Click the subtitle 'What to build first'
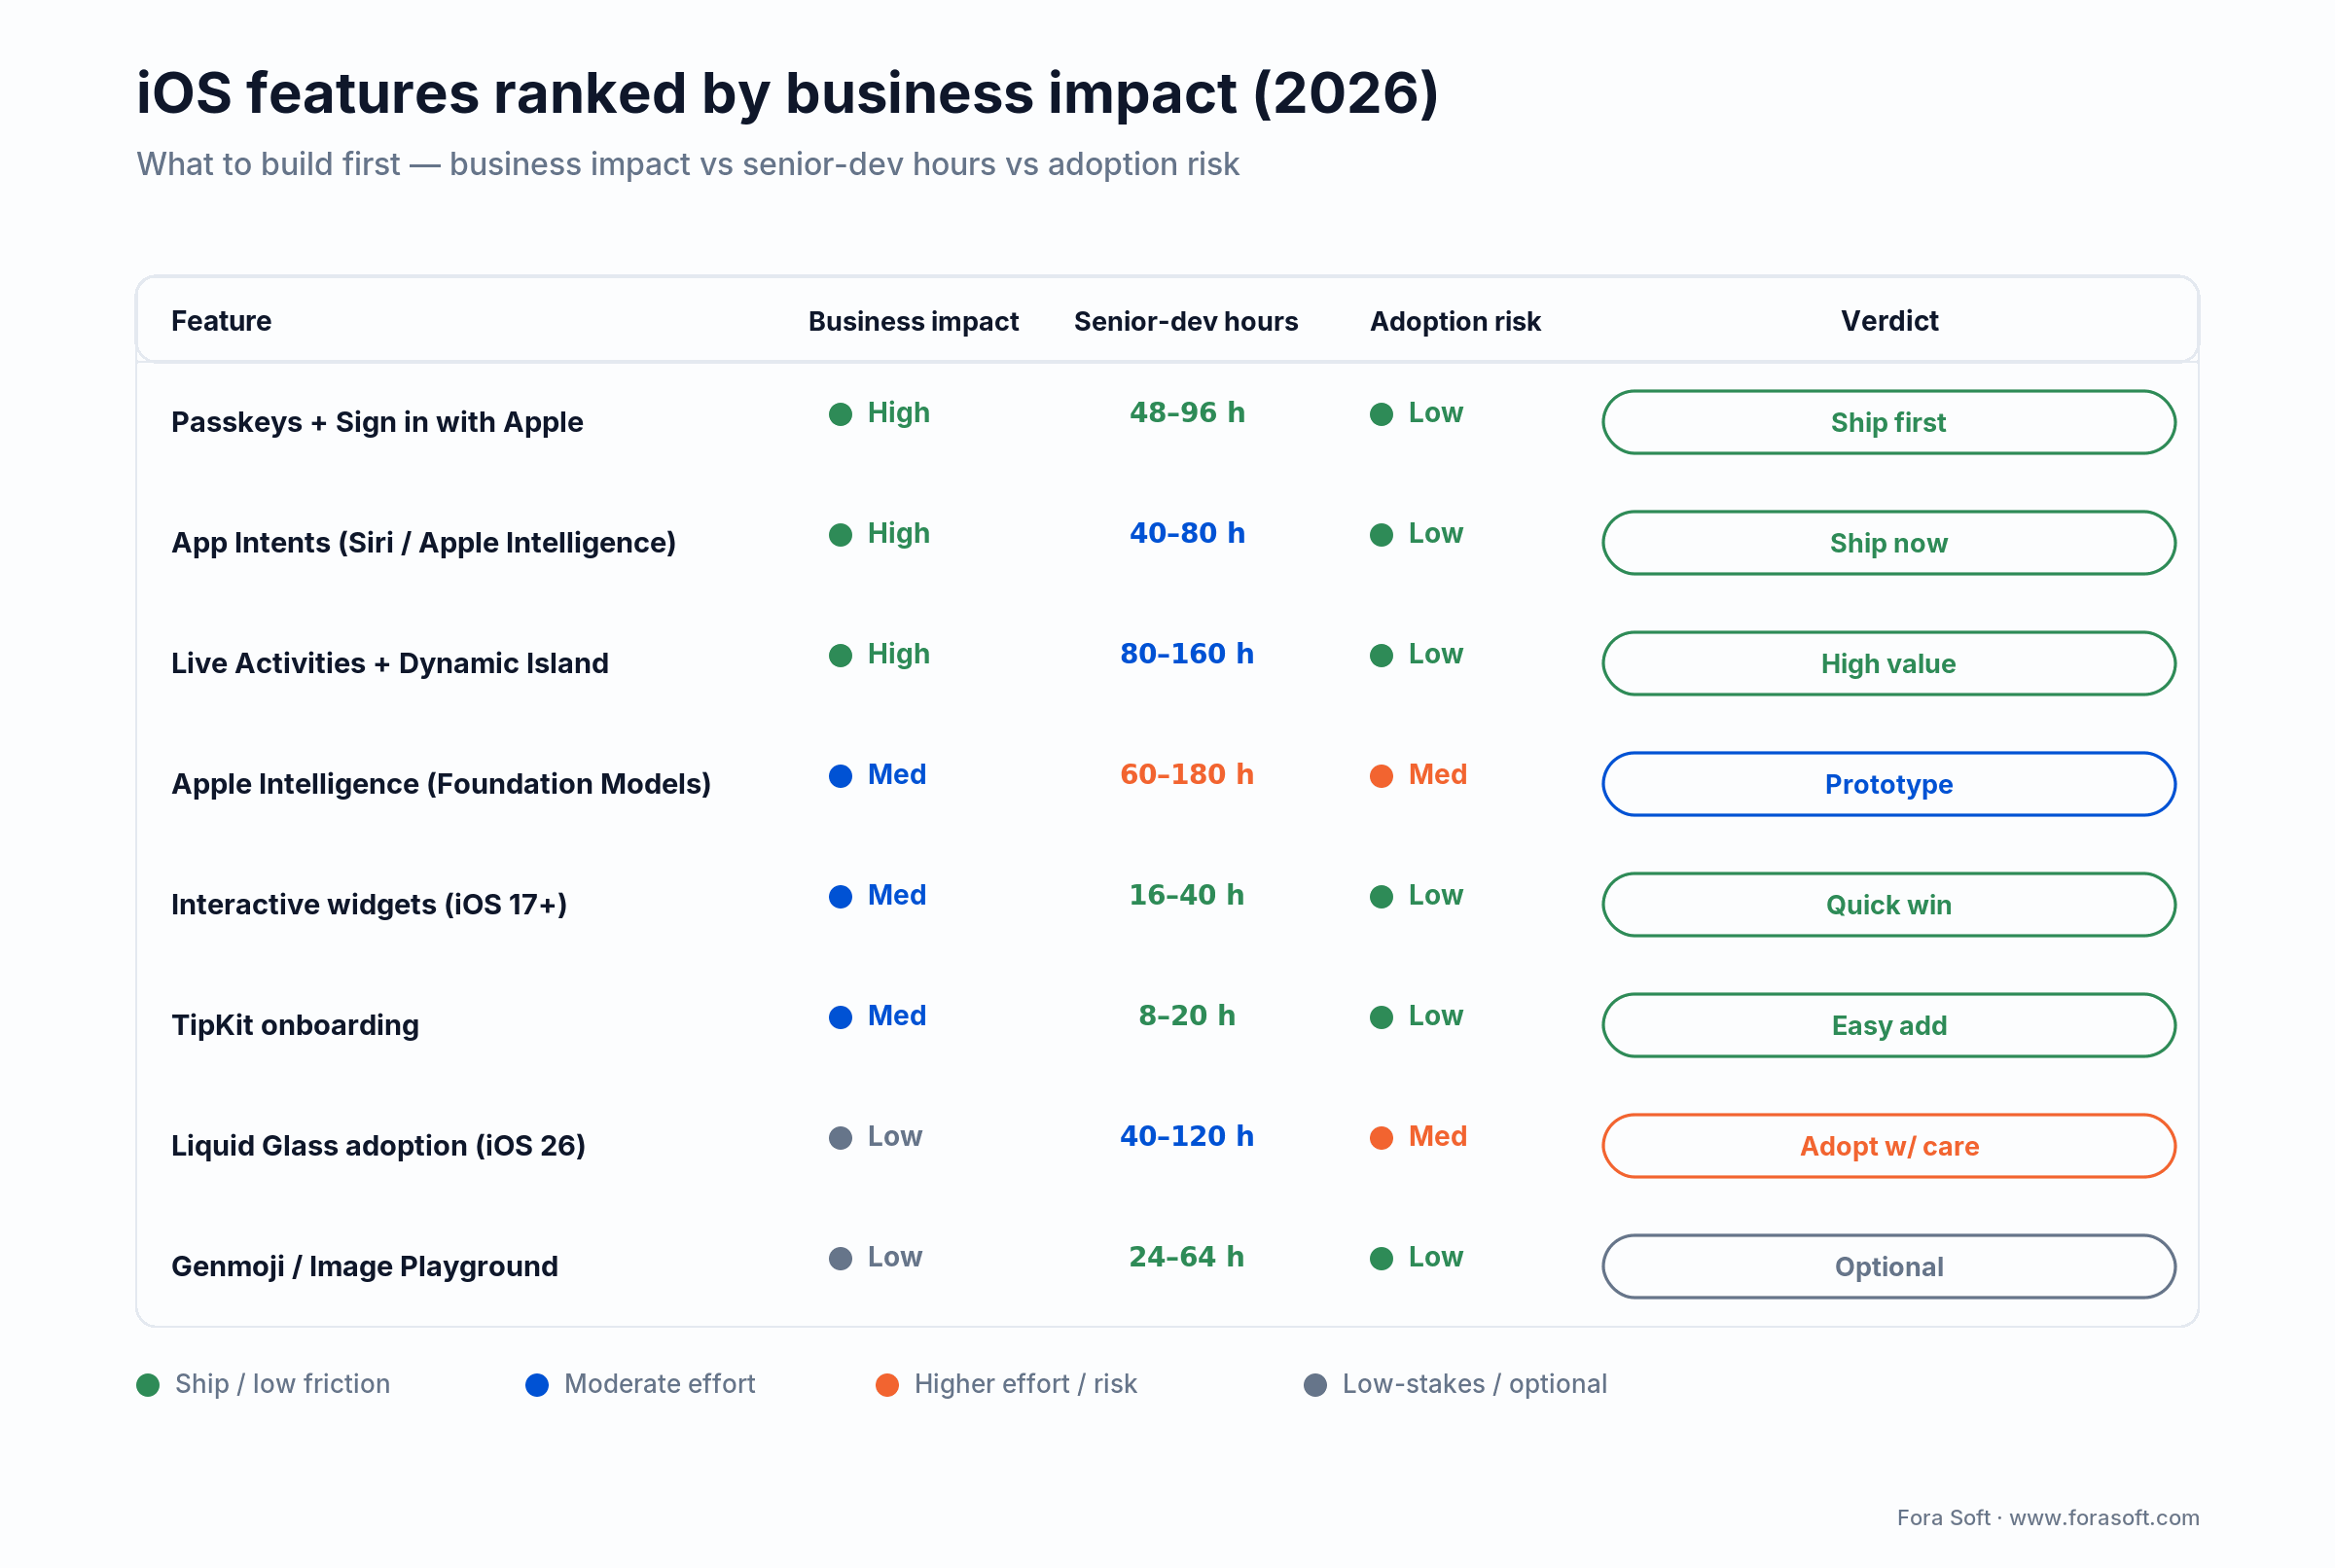 [x=268, y=164]
